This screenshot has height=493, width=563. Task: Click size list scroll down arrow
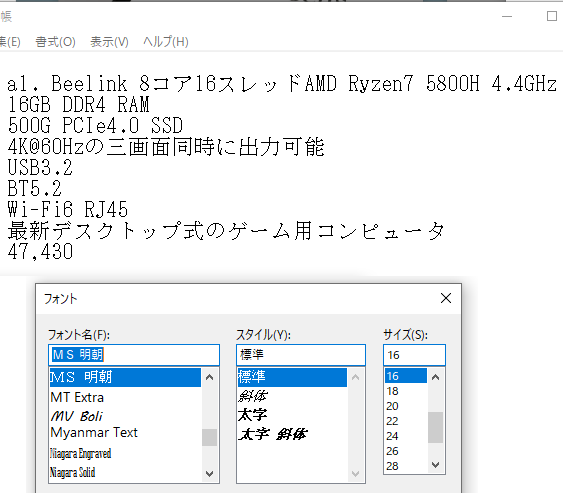pyautogui.click(x=436, y=465)
